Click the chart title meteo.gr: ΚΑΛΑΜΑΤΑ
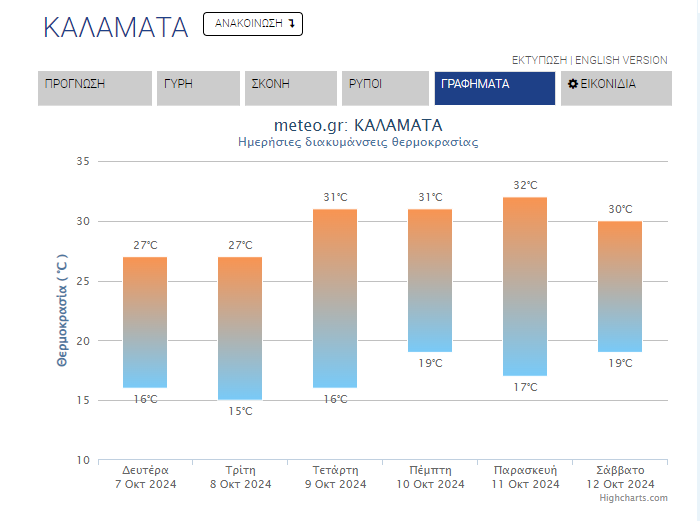Screen dimensions: 700x521 (358, 125)
